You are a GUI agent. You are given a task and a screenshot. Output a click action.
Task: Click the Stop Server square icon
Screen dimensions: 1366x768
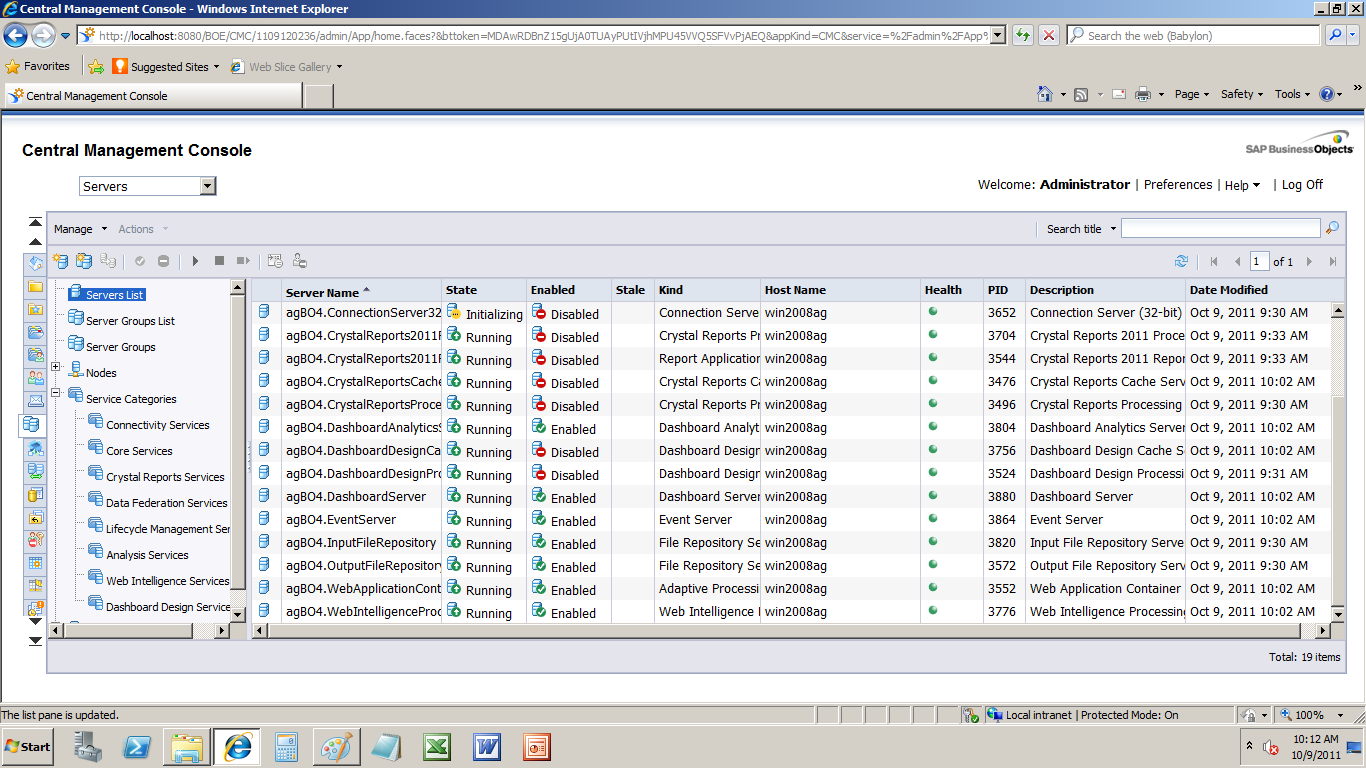[219, 262]
